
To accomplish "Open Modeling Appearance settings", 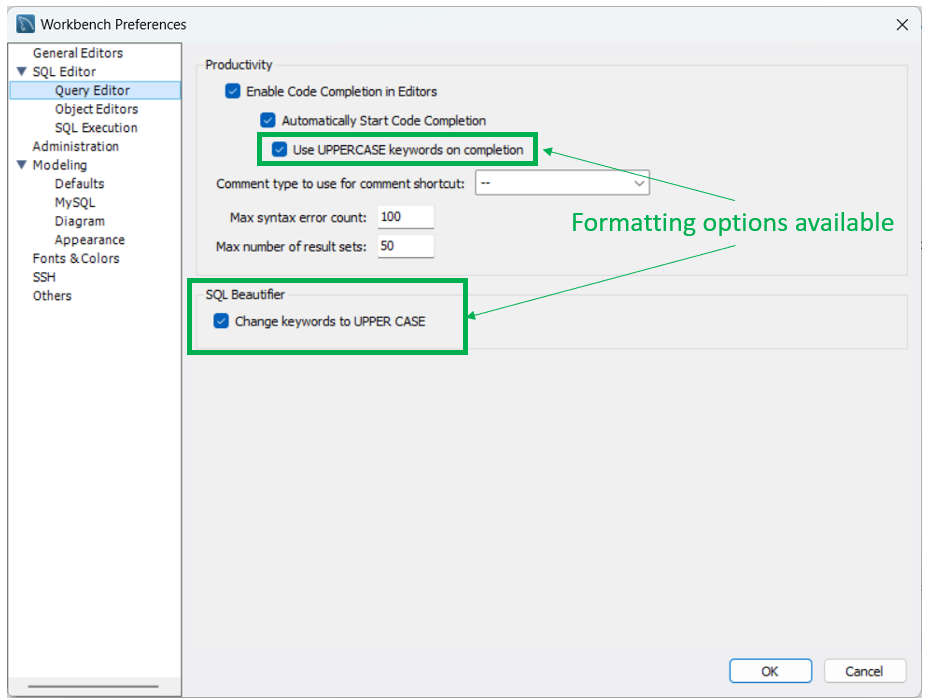I will click(90, 240).
